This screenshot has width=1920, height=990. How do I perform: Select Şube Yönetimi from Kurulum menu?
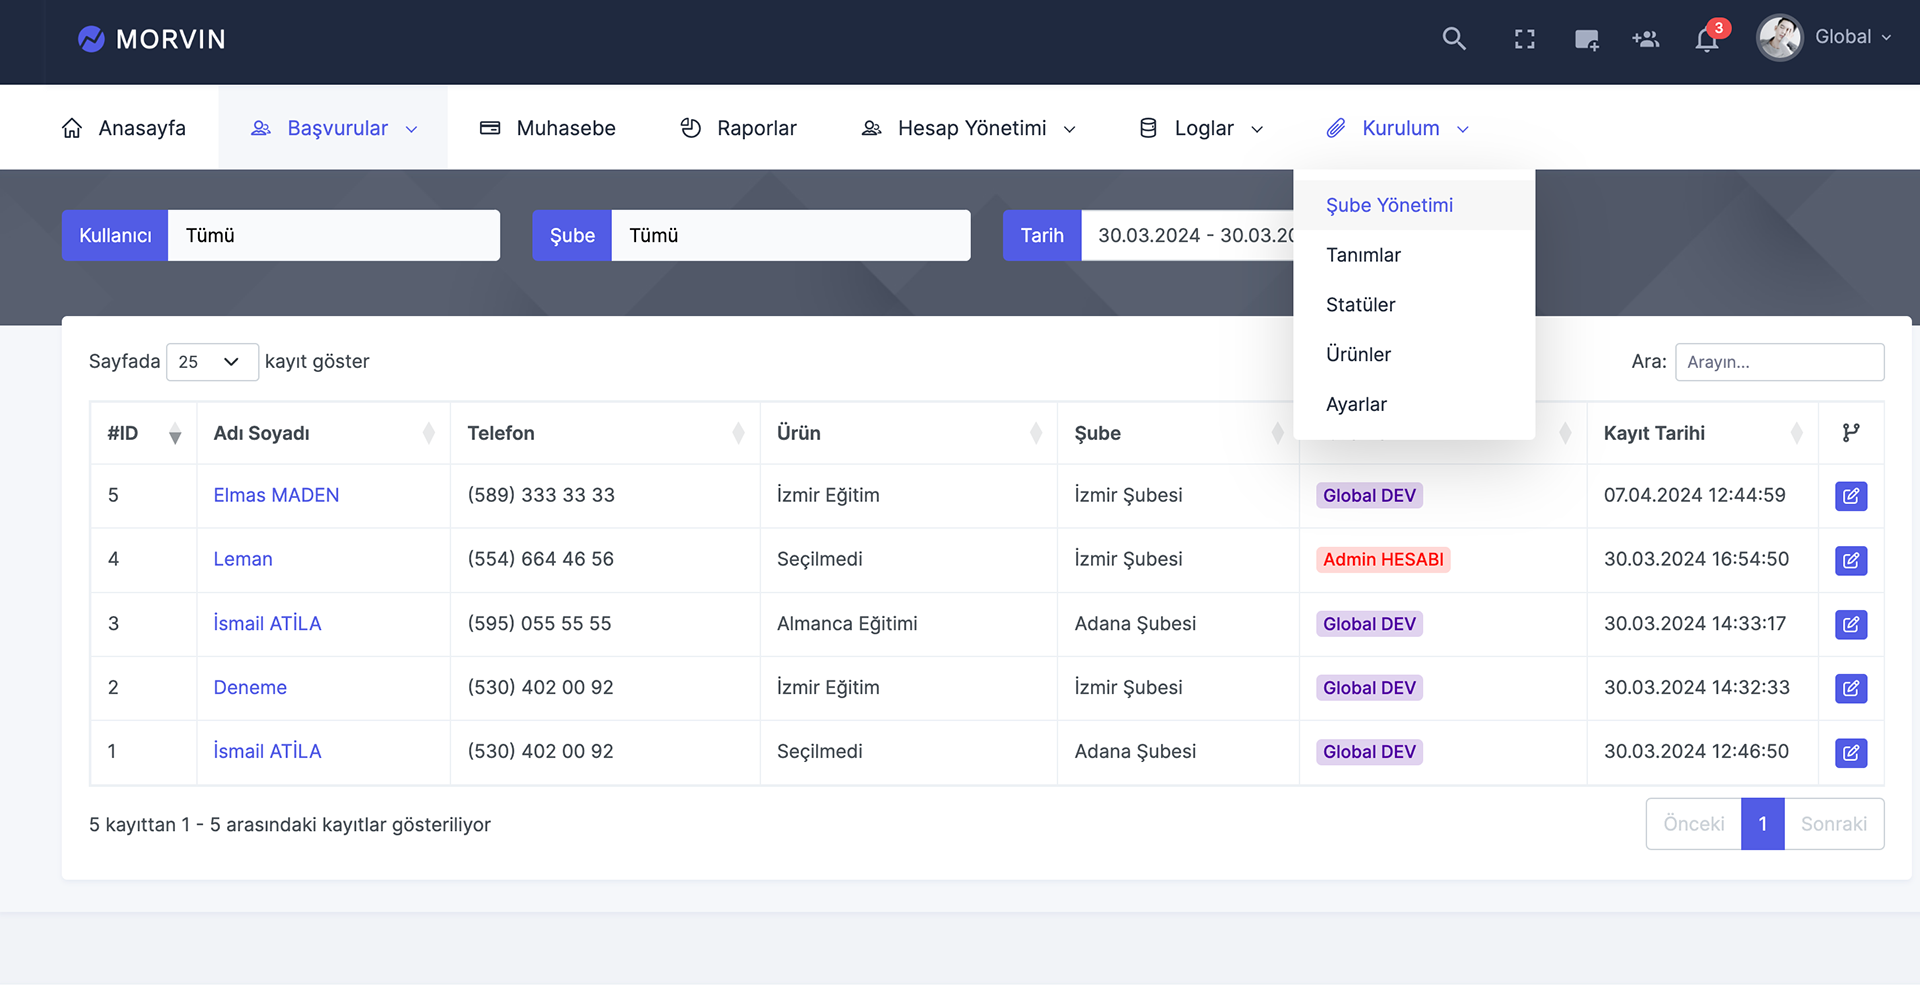click(x=1414, y=205)
